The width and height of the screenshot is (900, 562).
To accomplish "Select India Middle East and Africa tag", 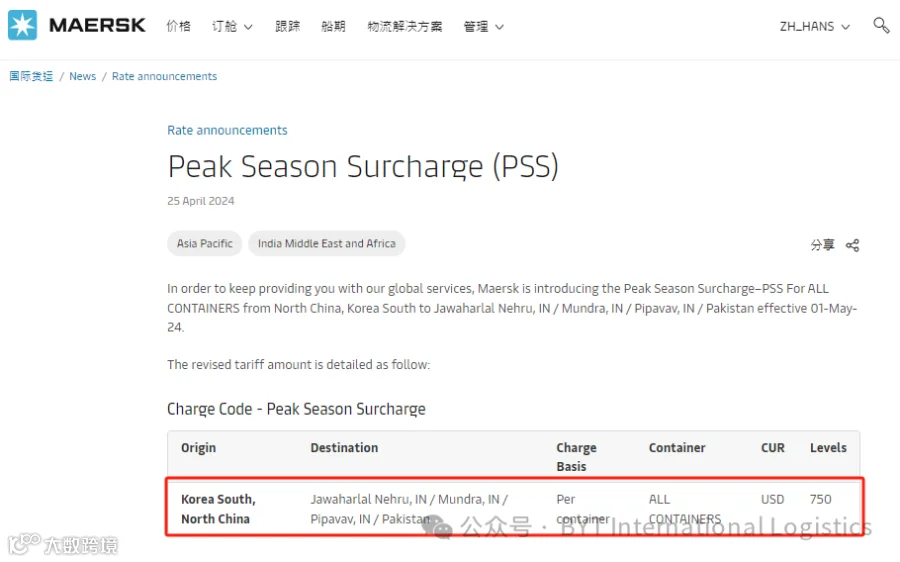I will tap(327, 243).
